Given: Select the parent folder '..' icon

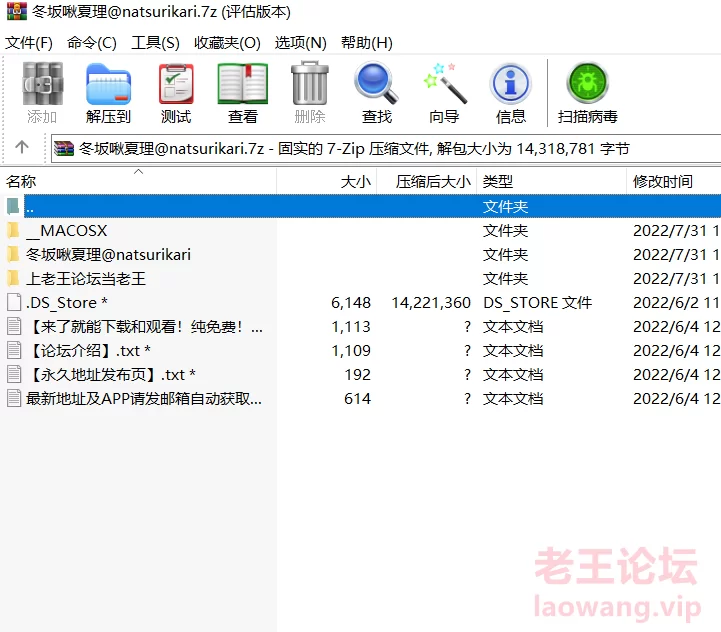Looking at the screenshot, I should 13,207.
